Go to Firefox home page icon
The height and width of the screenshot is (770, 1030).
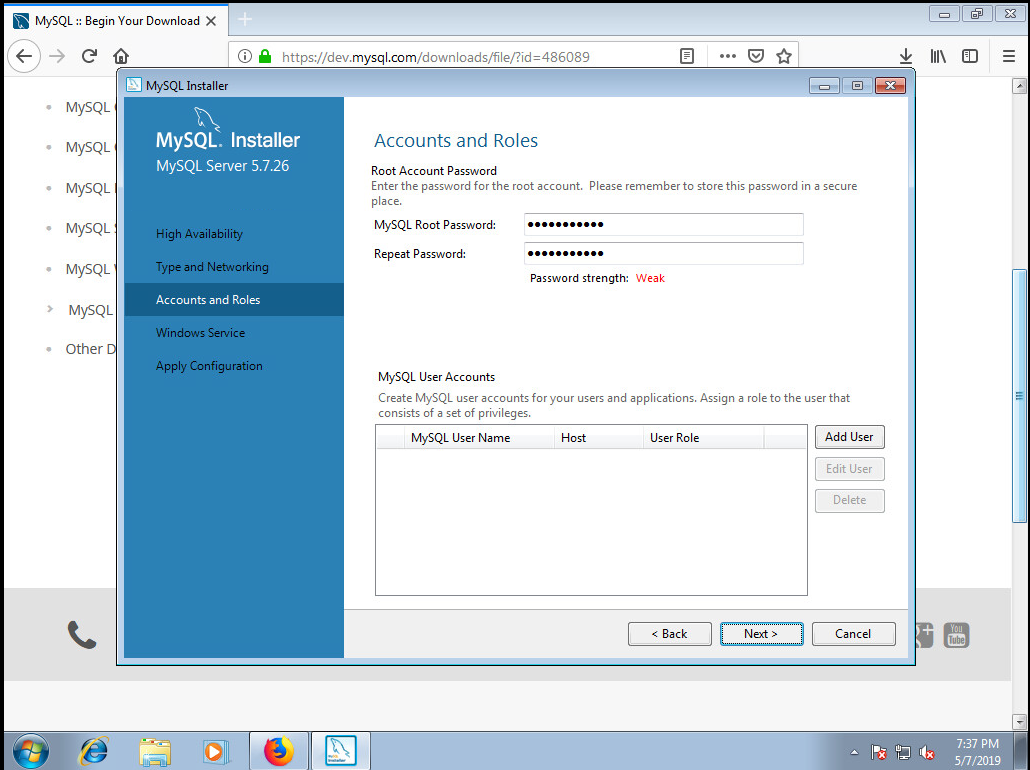pos(121,56)
